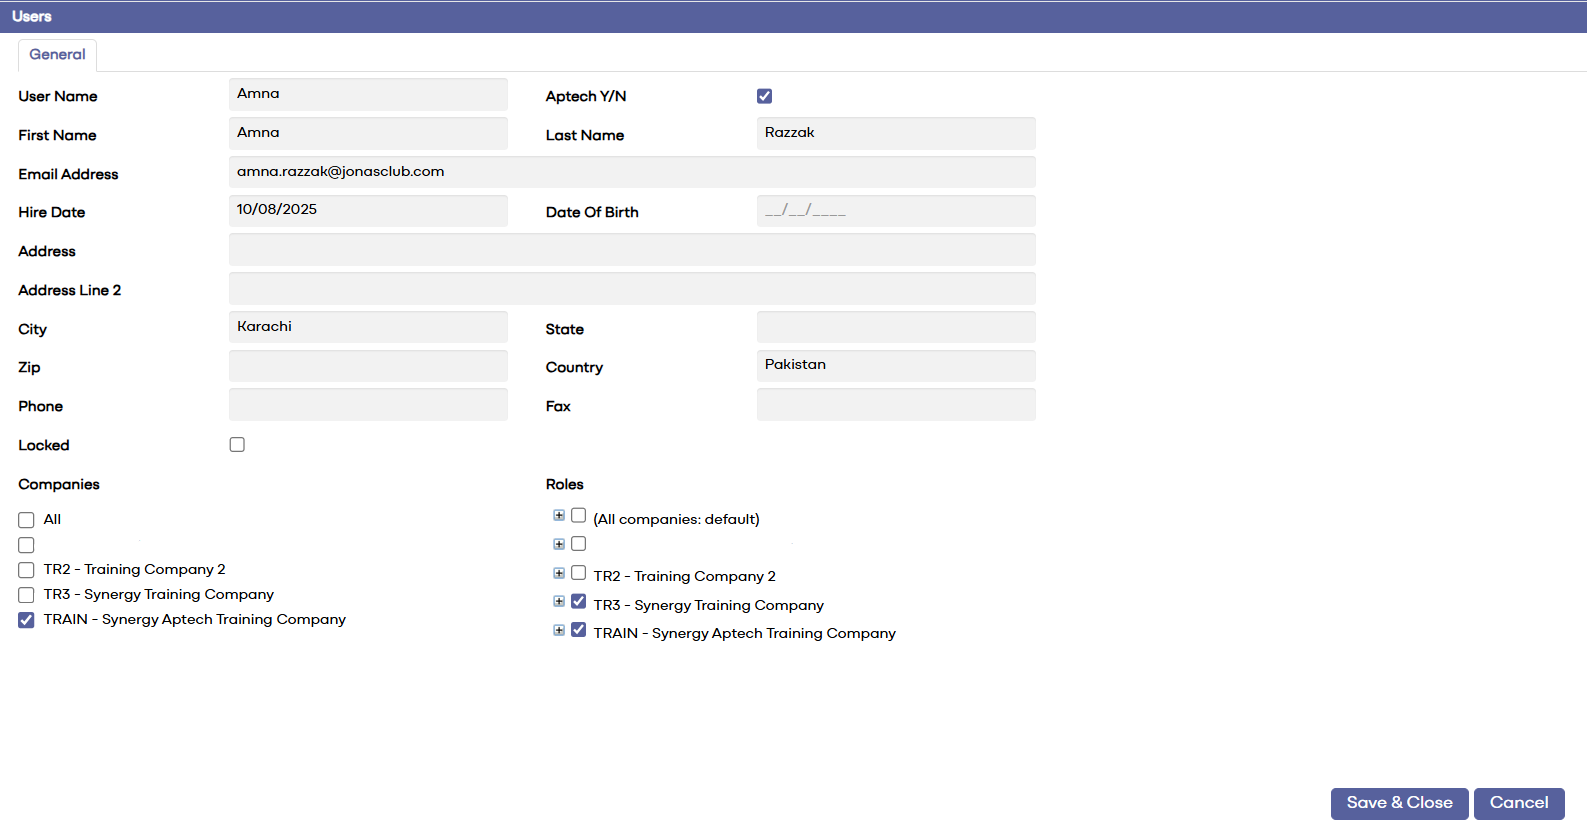Click the Hire Date field

(x=368, y=211)
